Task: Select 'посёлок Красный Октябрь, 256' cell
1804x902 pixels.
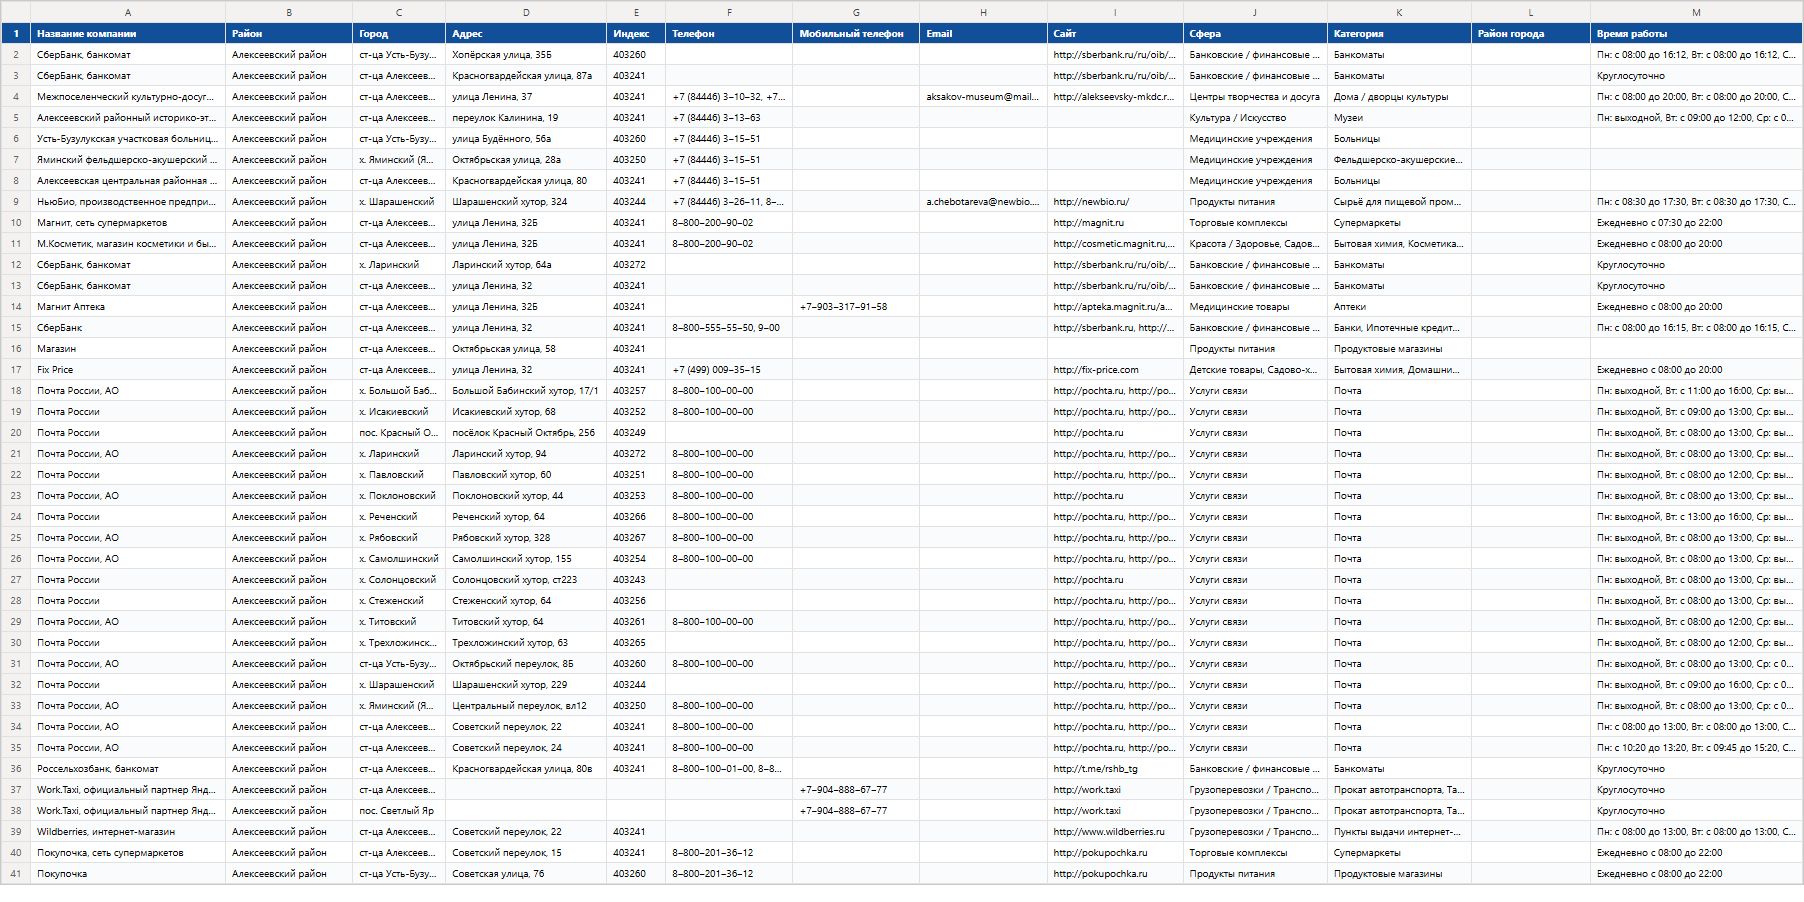Action: [x=526, y=433]
